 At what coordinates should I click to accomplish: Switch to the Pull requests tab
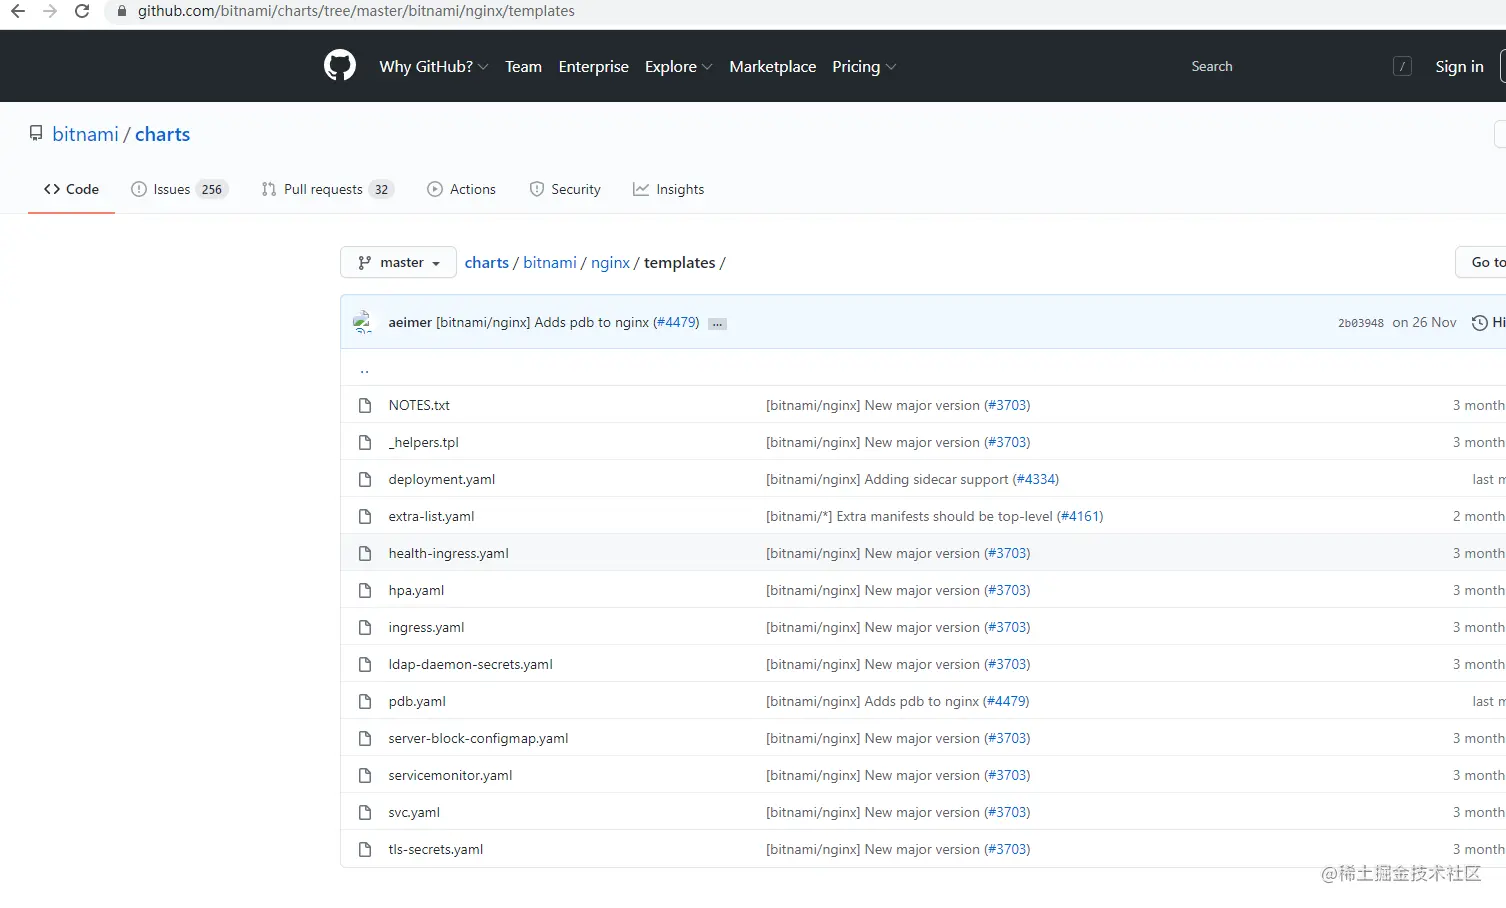point(328,189)
